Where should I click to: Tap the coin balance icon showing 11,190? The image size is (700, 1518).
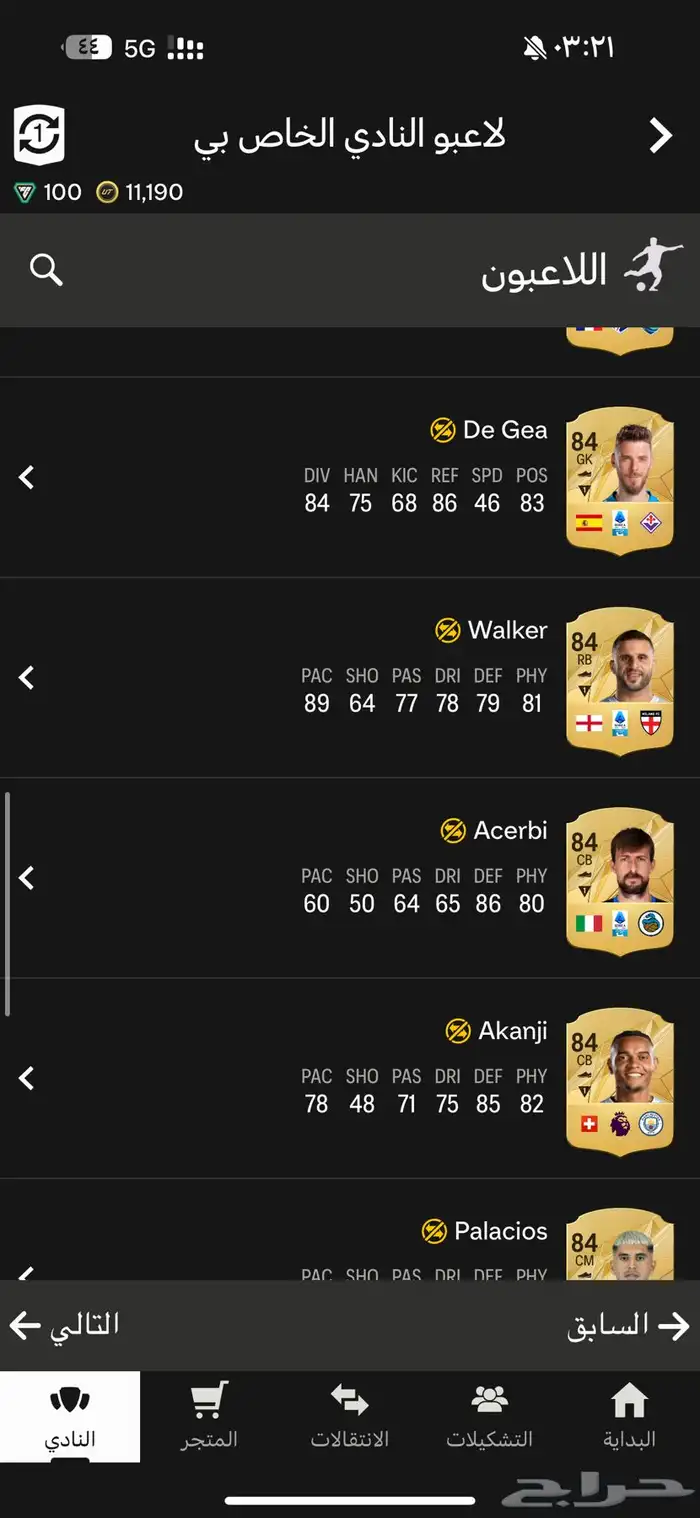click(x=107, y=192)
